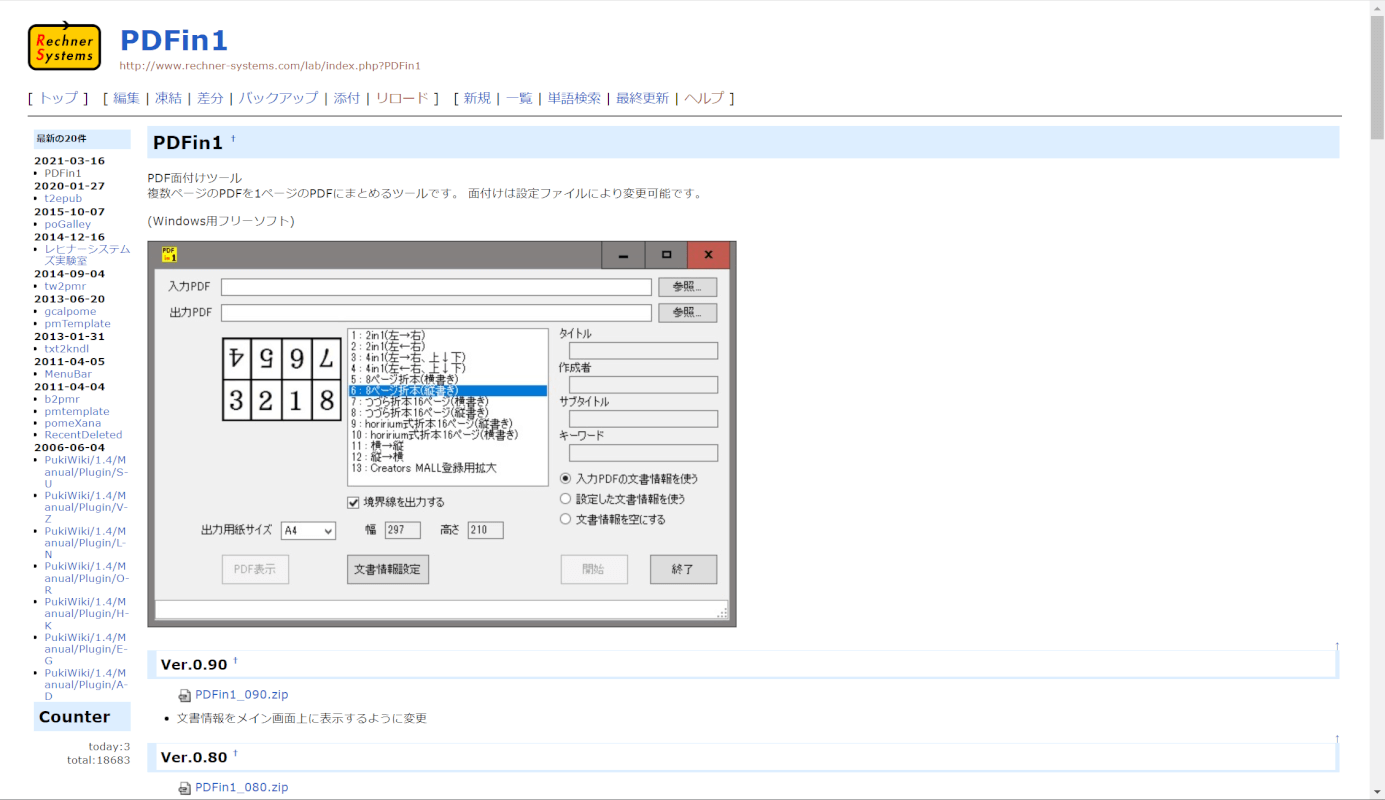The image size is (1385, 800).
Task: Open the バックアップ menu link
Action: pyautogui.click(x=278, y=98)
